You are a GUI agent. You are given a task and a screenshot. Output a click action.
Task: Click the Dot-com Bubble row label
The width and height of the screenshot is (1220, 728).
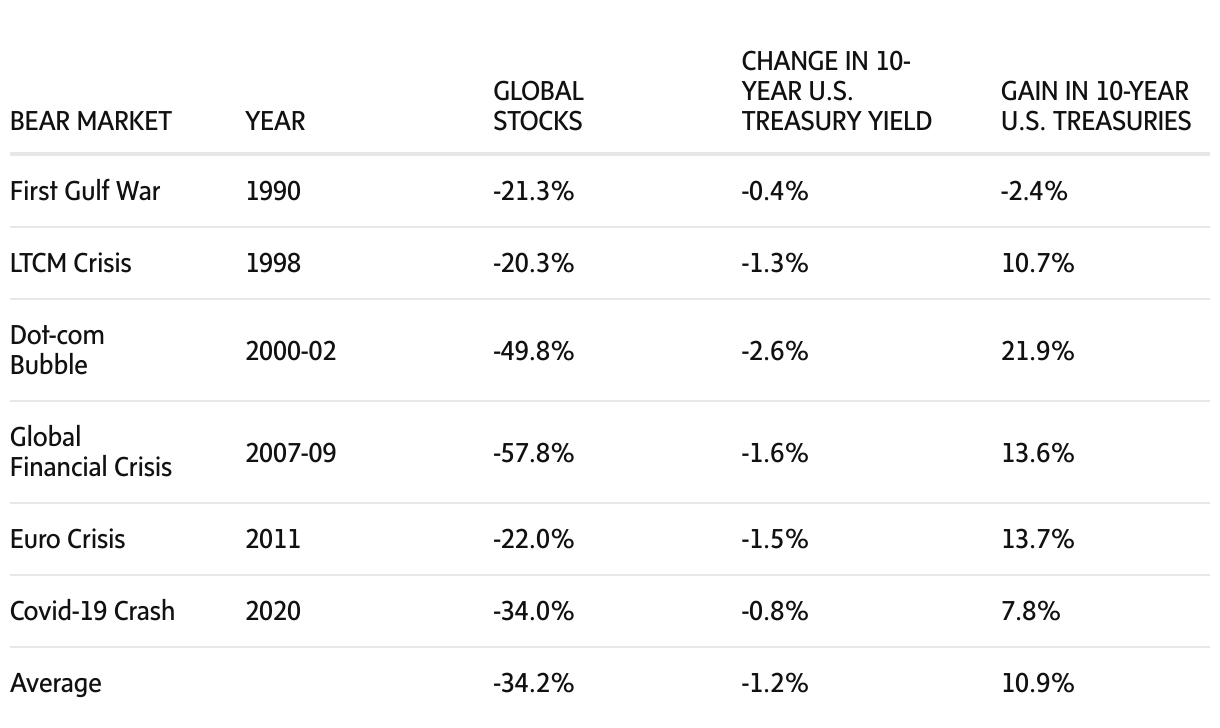click(57, 350)
